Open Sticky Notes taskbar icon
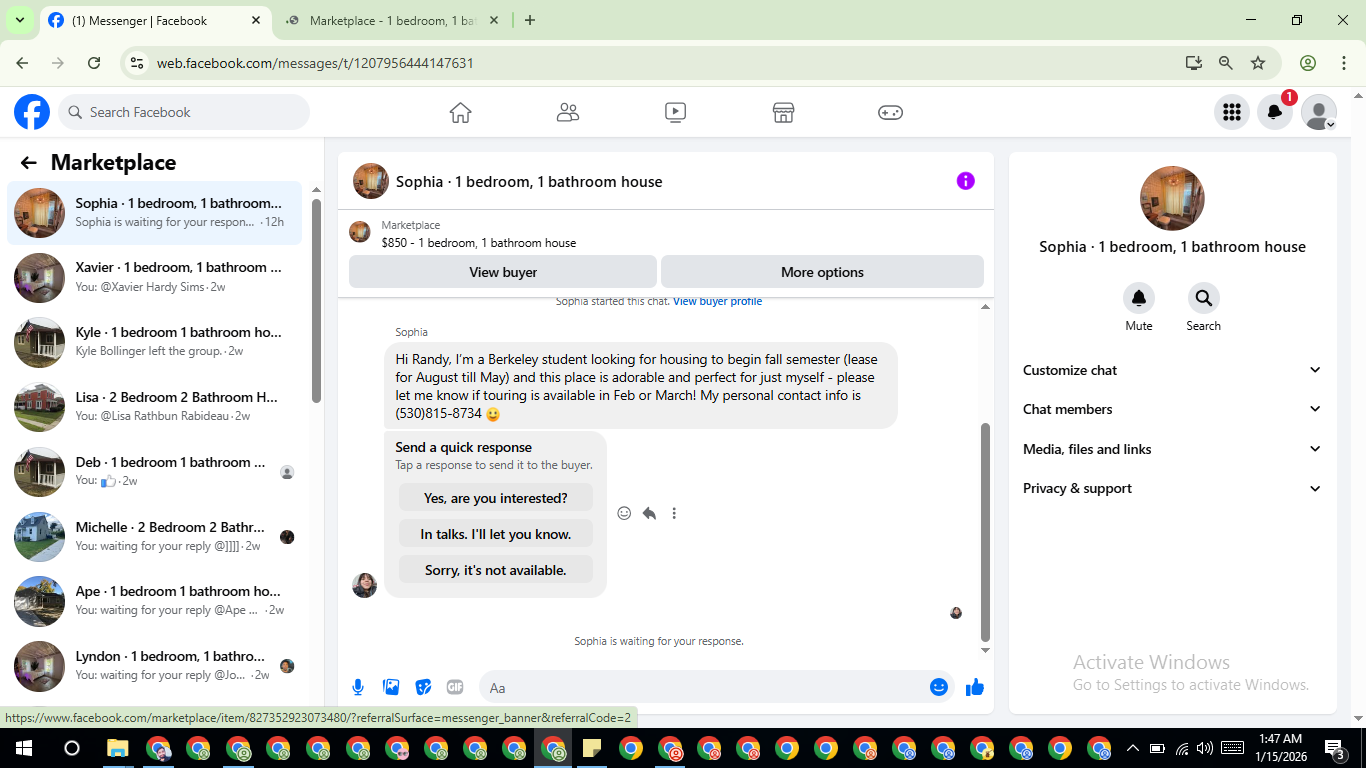The image size is (1366, 768). coord(591,748)
